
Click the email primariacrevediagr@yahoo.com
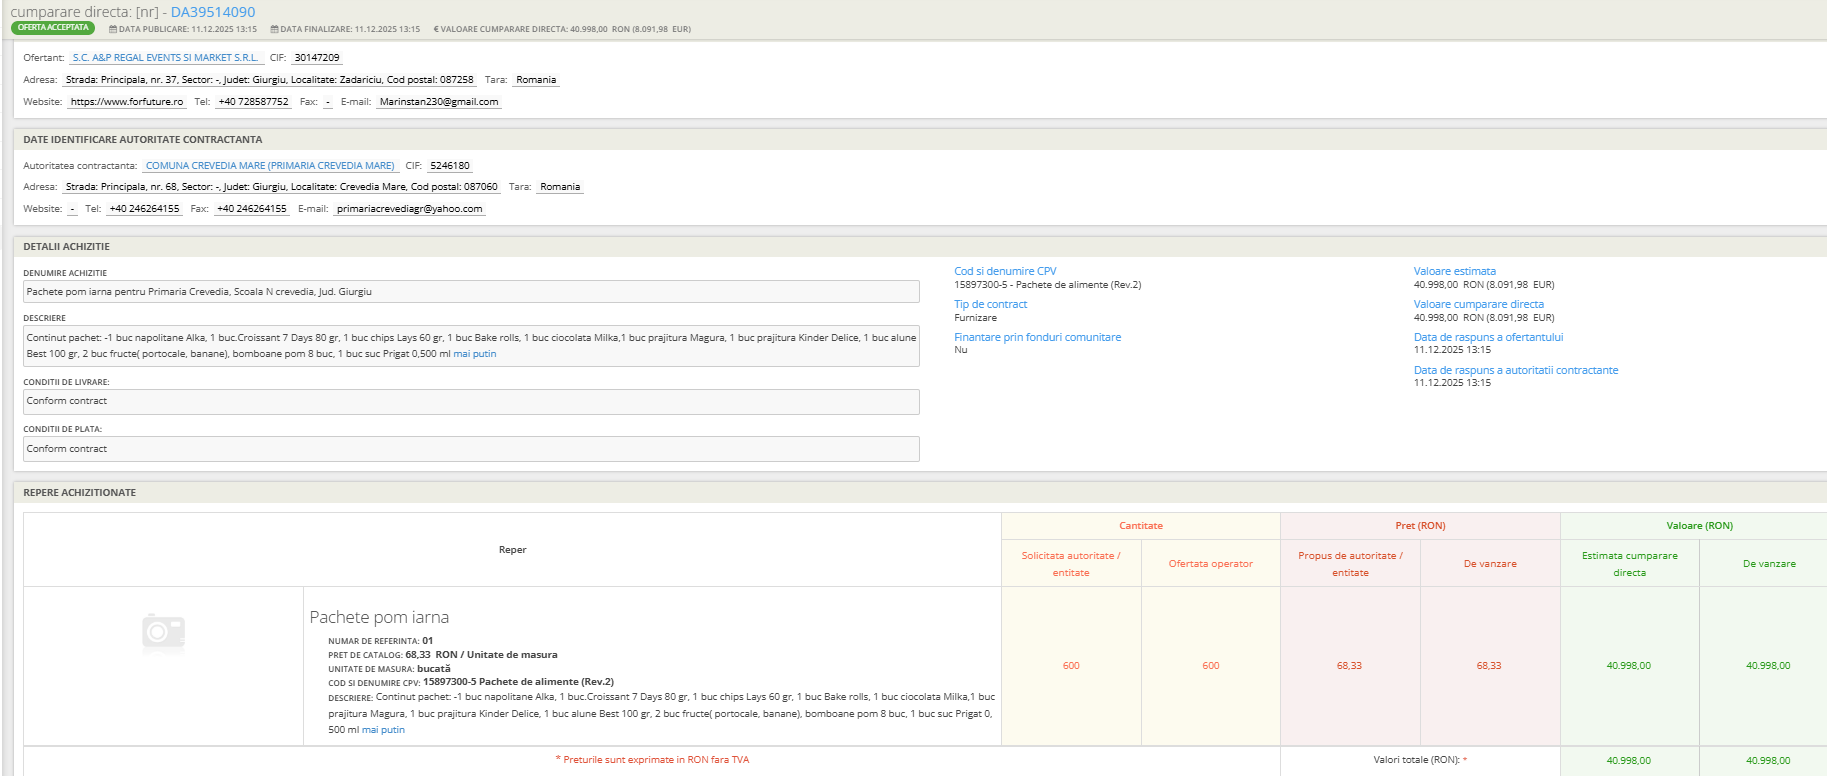(x=409, y=209)
